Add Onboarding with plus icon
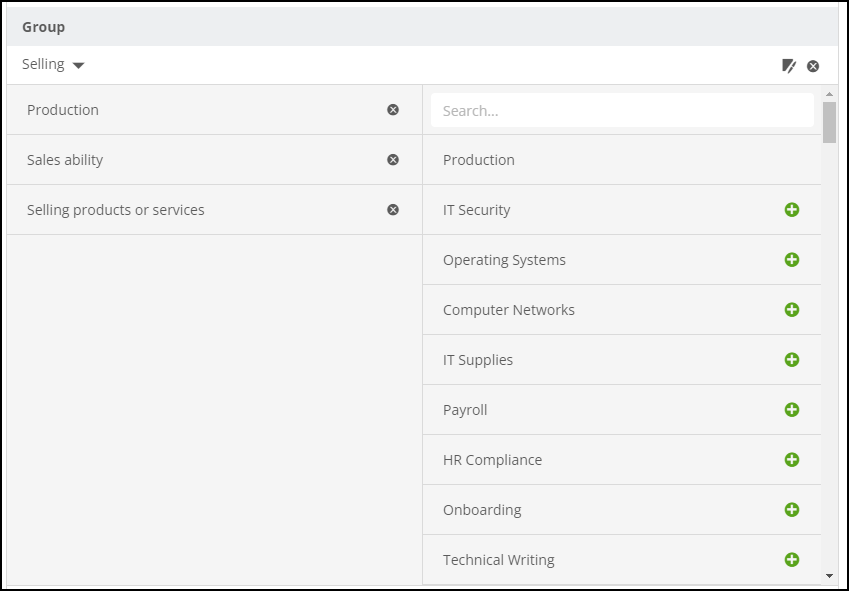The image size is (849, 591). coord(792,510)
